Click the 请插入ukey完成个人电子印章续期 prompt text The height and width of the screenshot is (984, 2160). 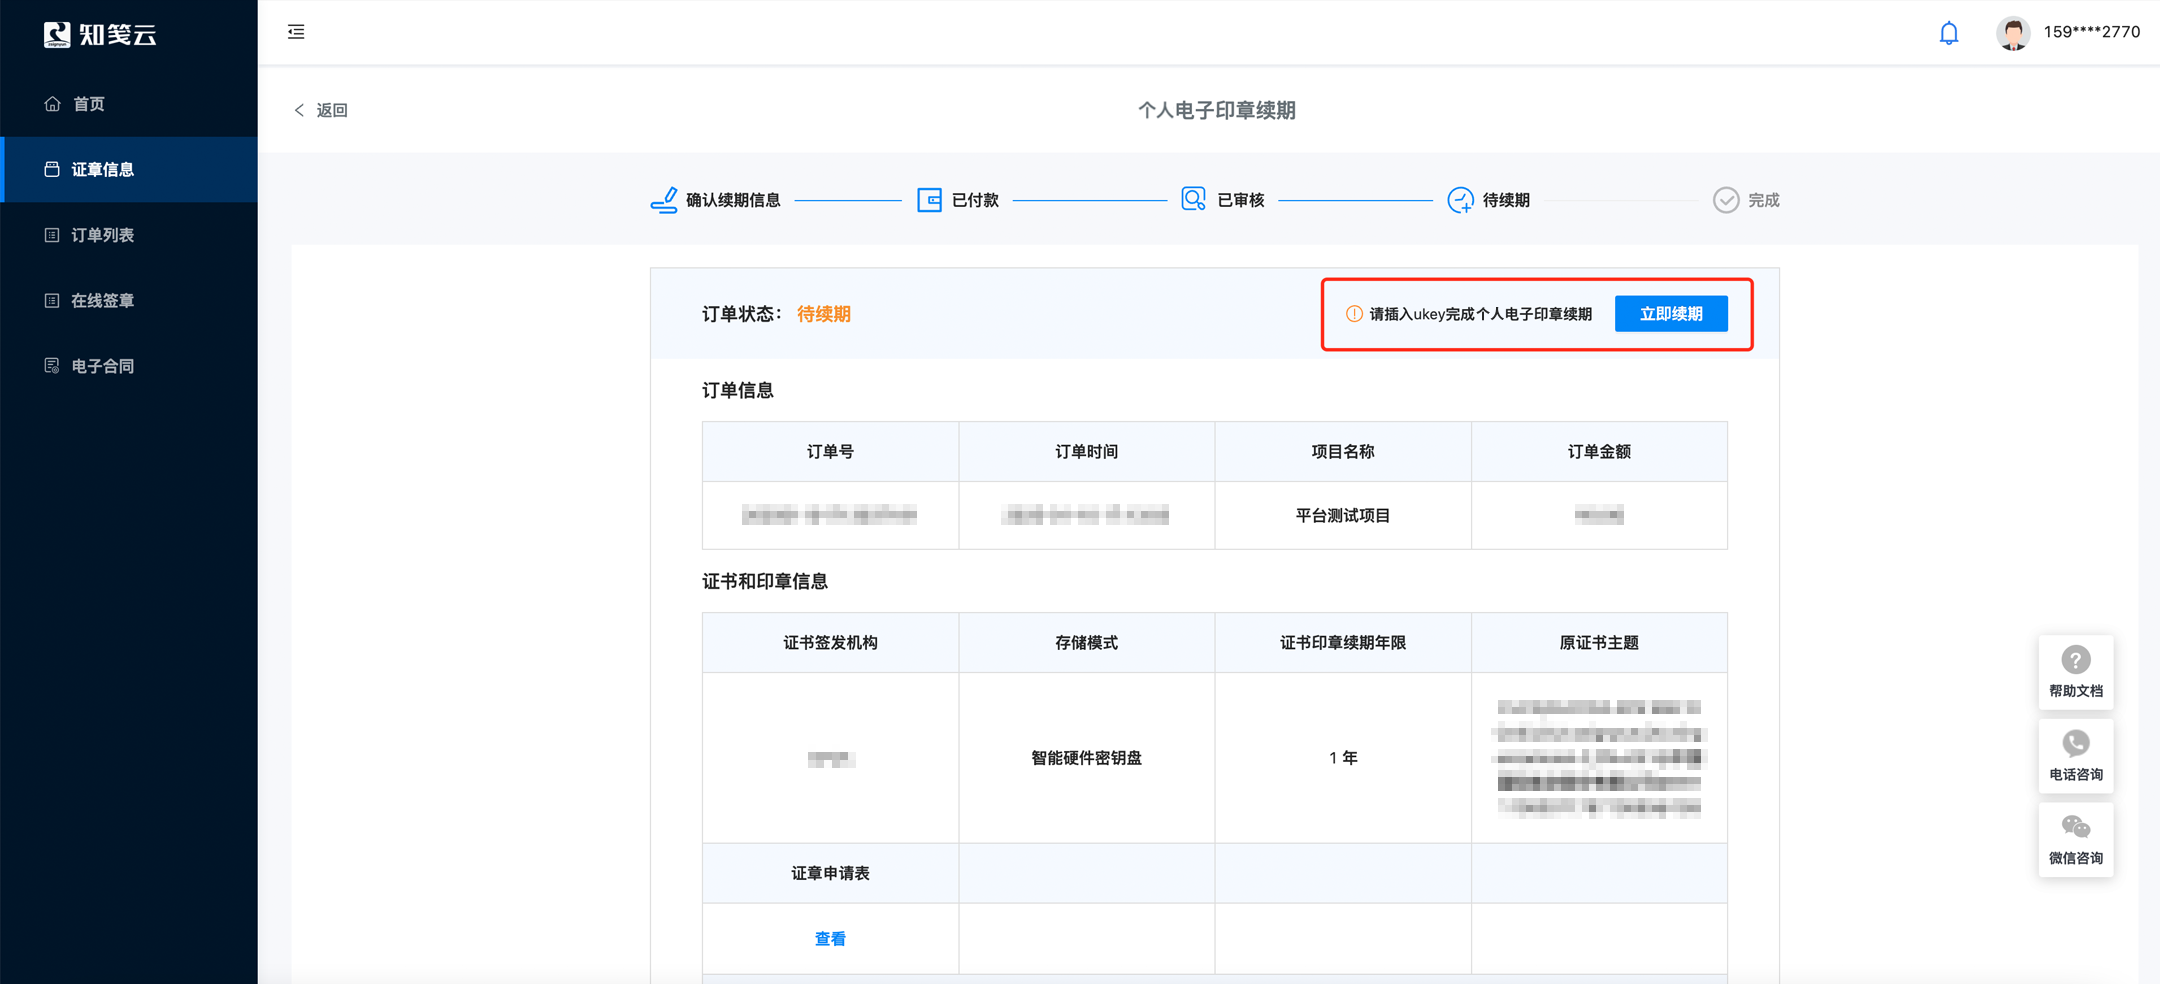[x=1481, y=314]
